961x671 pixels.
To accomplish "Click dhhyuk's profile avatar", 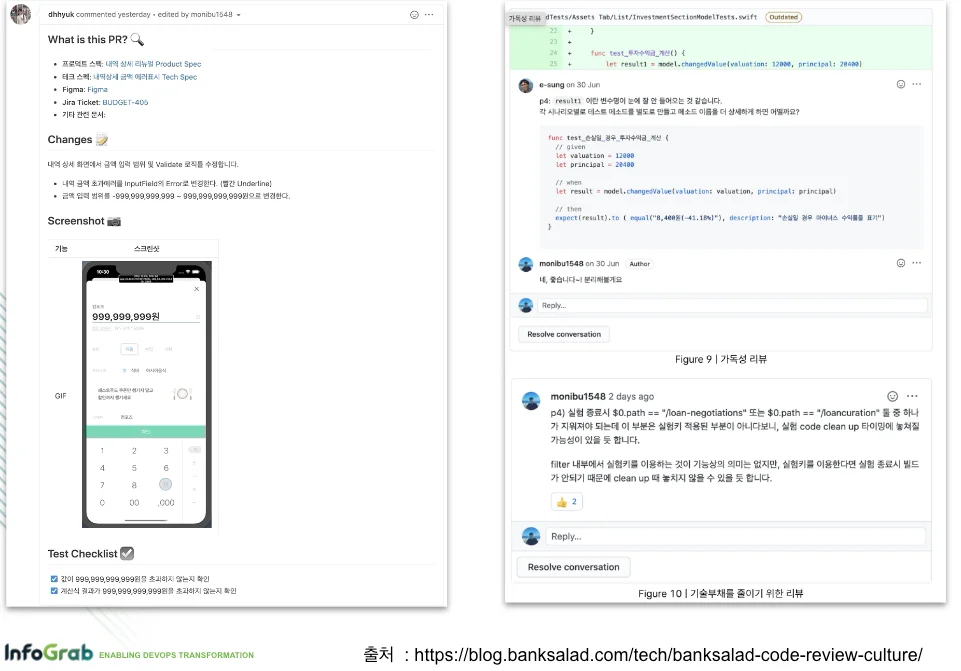I will coord(22,14).
